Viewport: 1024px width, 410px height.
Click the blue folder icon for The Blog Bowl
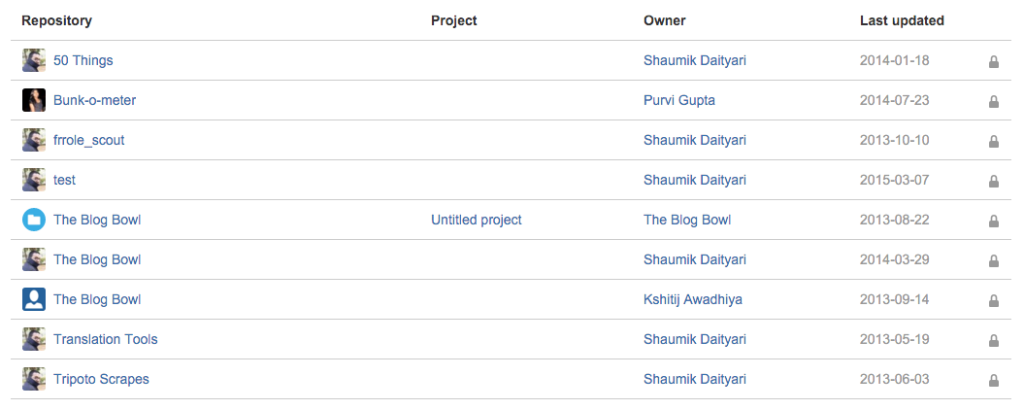click(x=34, y=220)
